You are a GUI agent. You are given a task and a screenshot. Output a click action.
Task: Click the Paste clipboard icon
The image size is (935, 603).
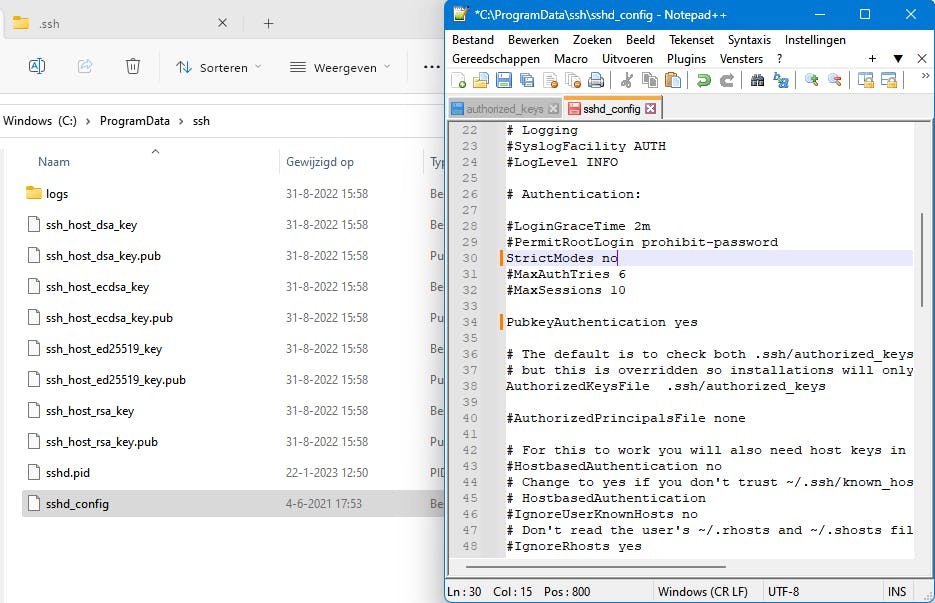(x=673, y=80)
